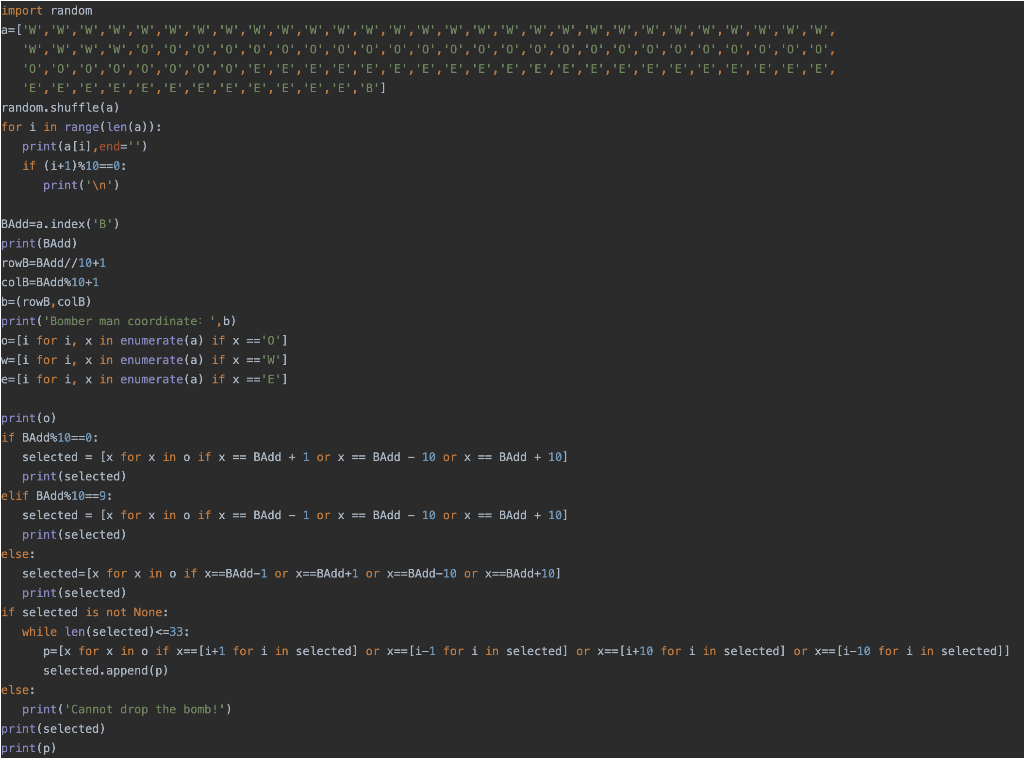Viewport: 1024px width, 759px height.
Task: Click the selected.append(p) line
Action: click(106, 670)
